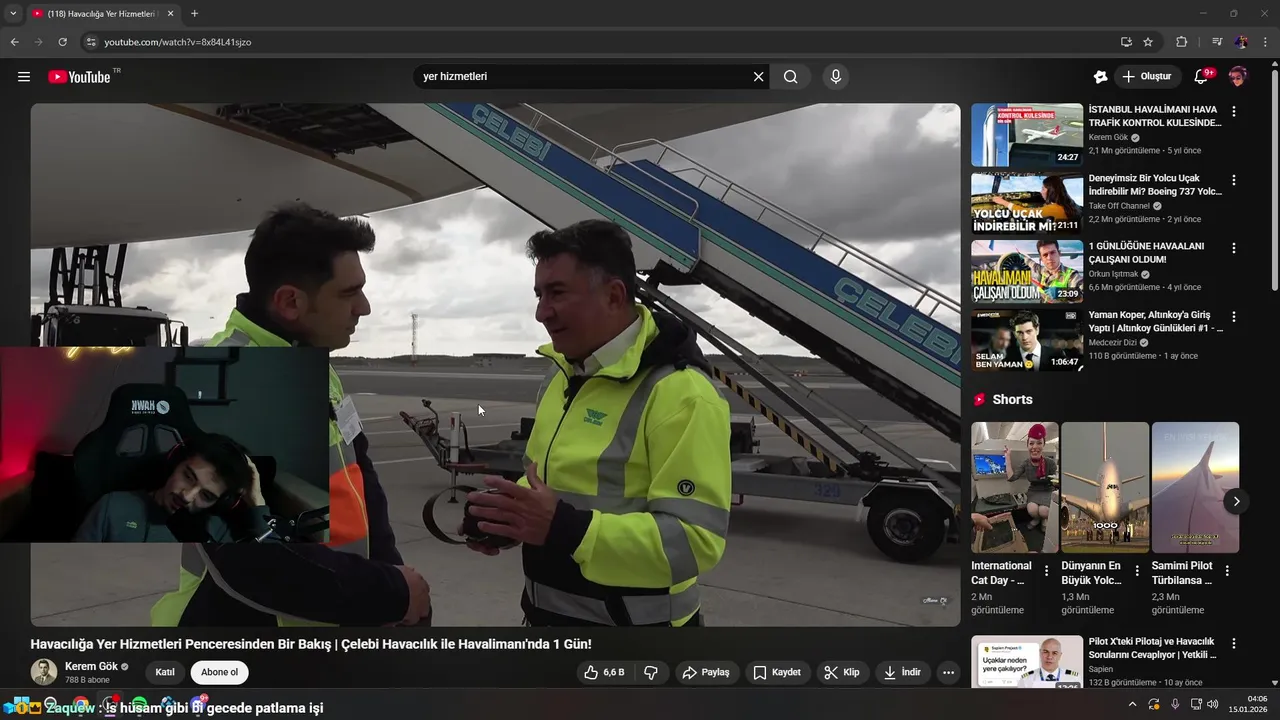Open Pilot X'teki Pilotaj video thumbnail
This screenshot has width=1280, height=720.
click(1026, 661)
